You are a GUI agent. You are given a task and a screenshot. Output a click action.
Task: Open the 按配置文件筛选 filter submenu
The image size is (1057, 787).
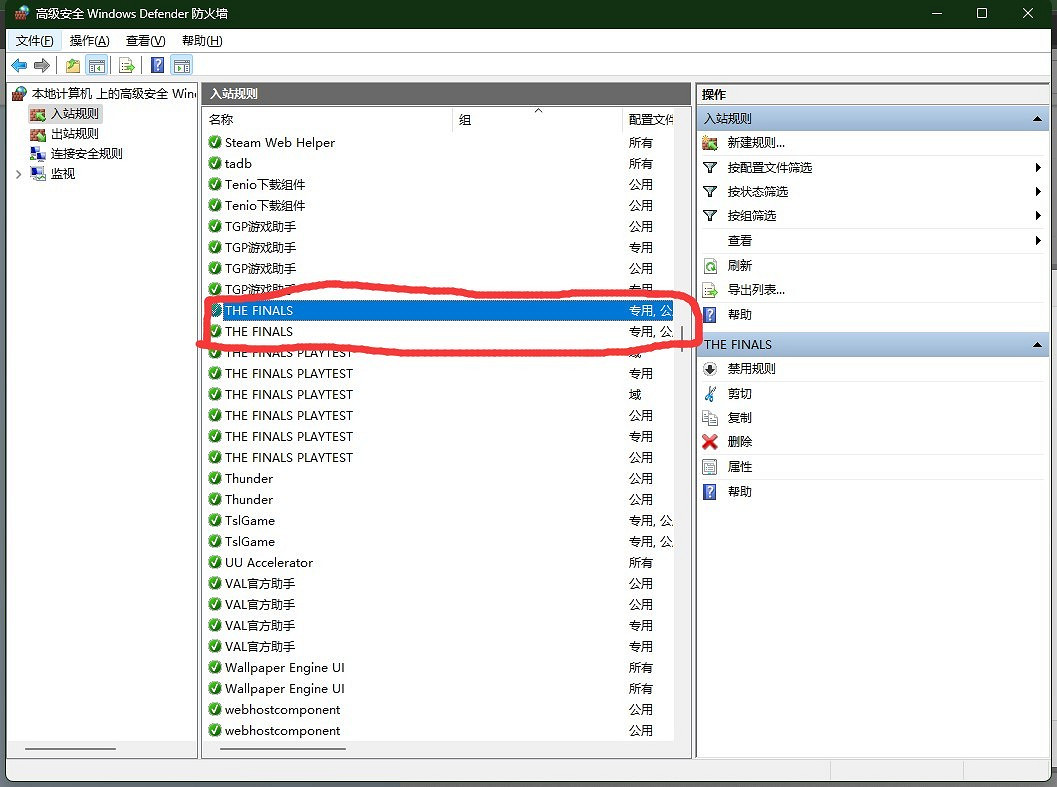click(769, 168)
